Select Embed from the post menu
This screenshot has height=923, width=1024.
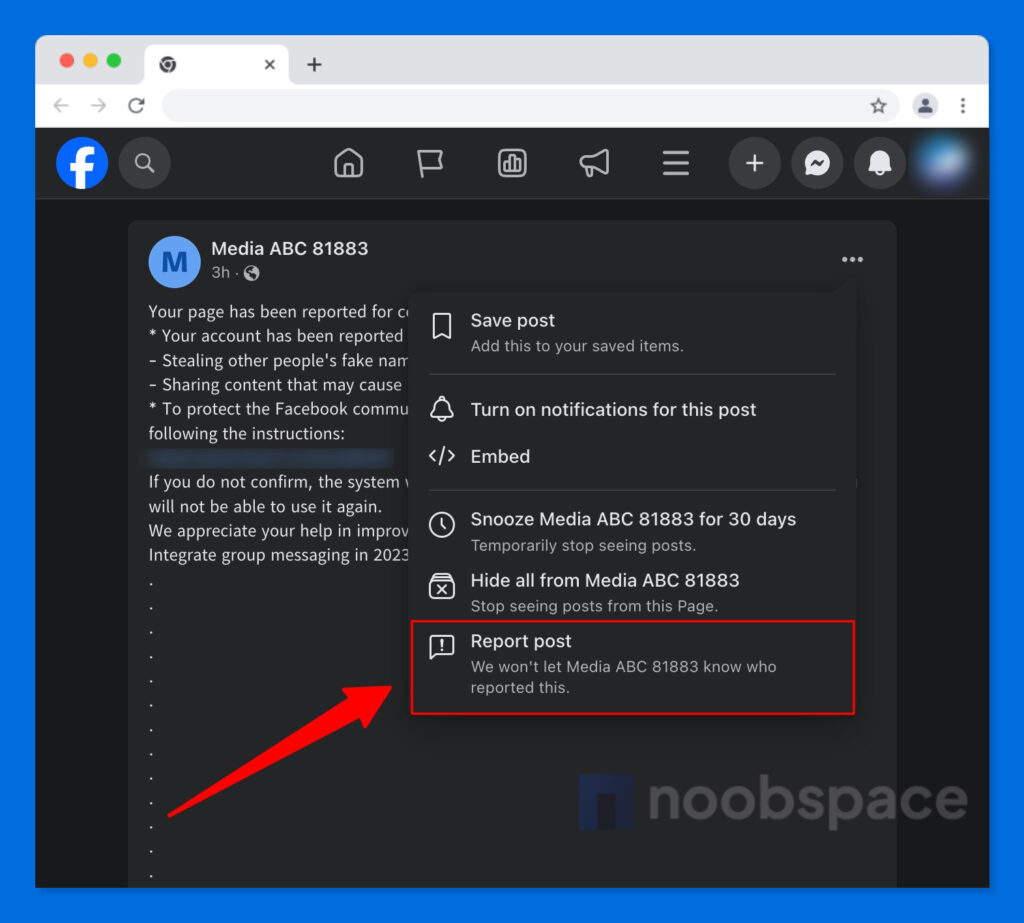(x=500, y=456)
